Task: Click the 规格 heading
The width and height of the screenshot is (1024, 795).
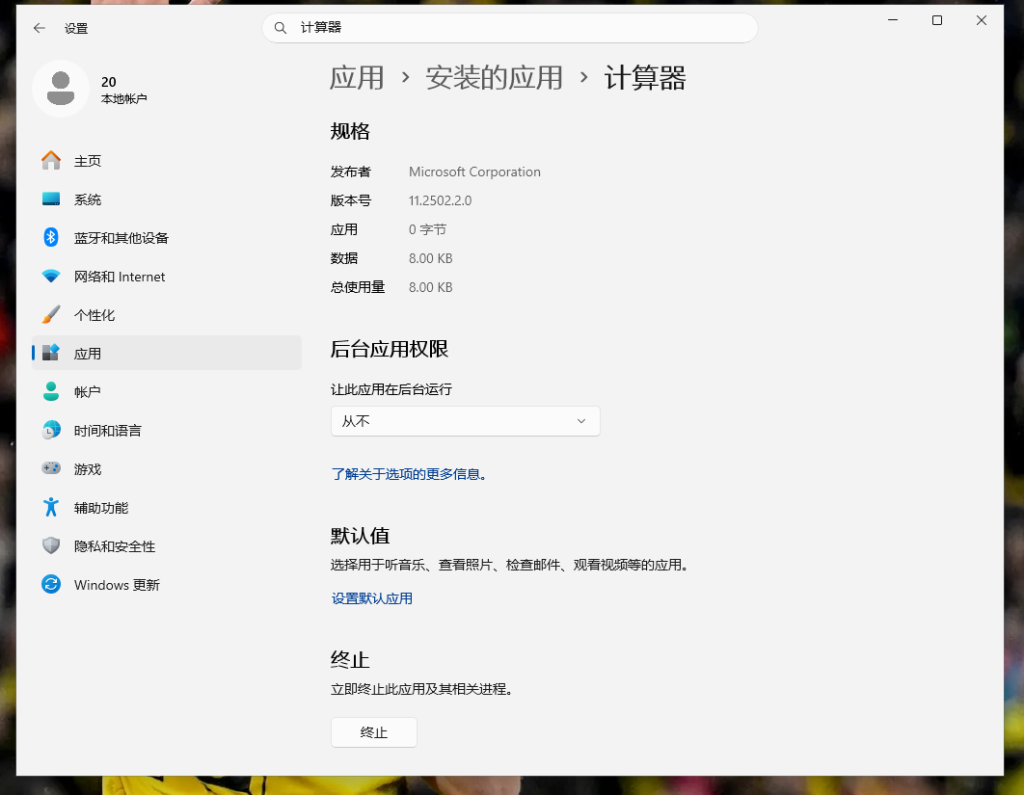Action: (350, 131)
